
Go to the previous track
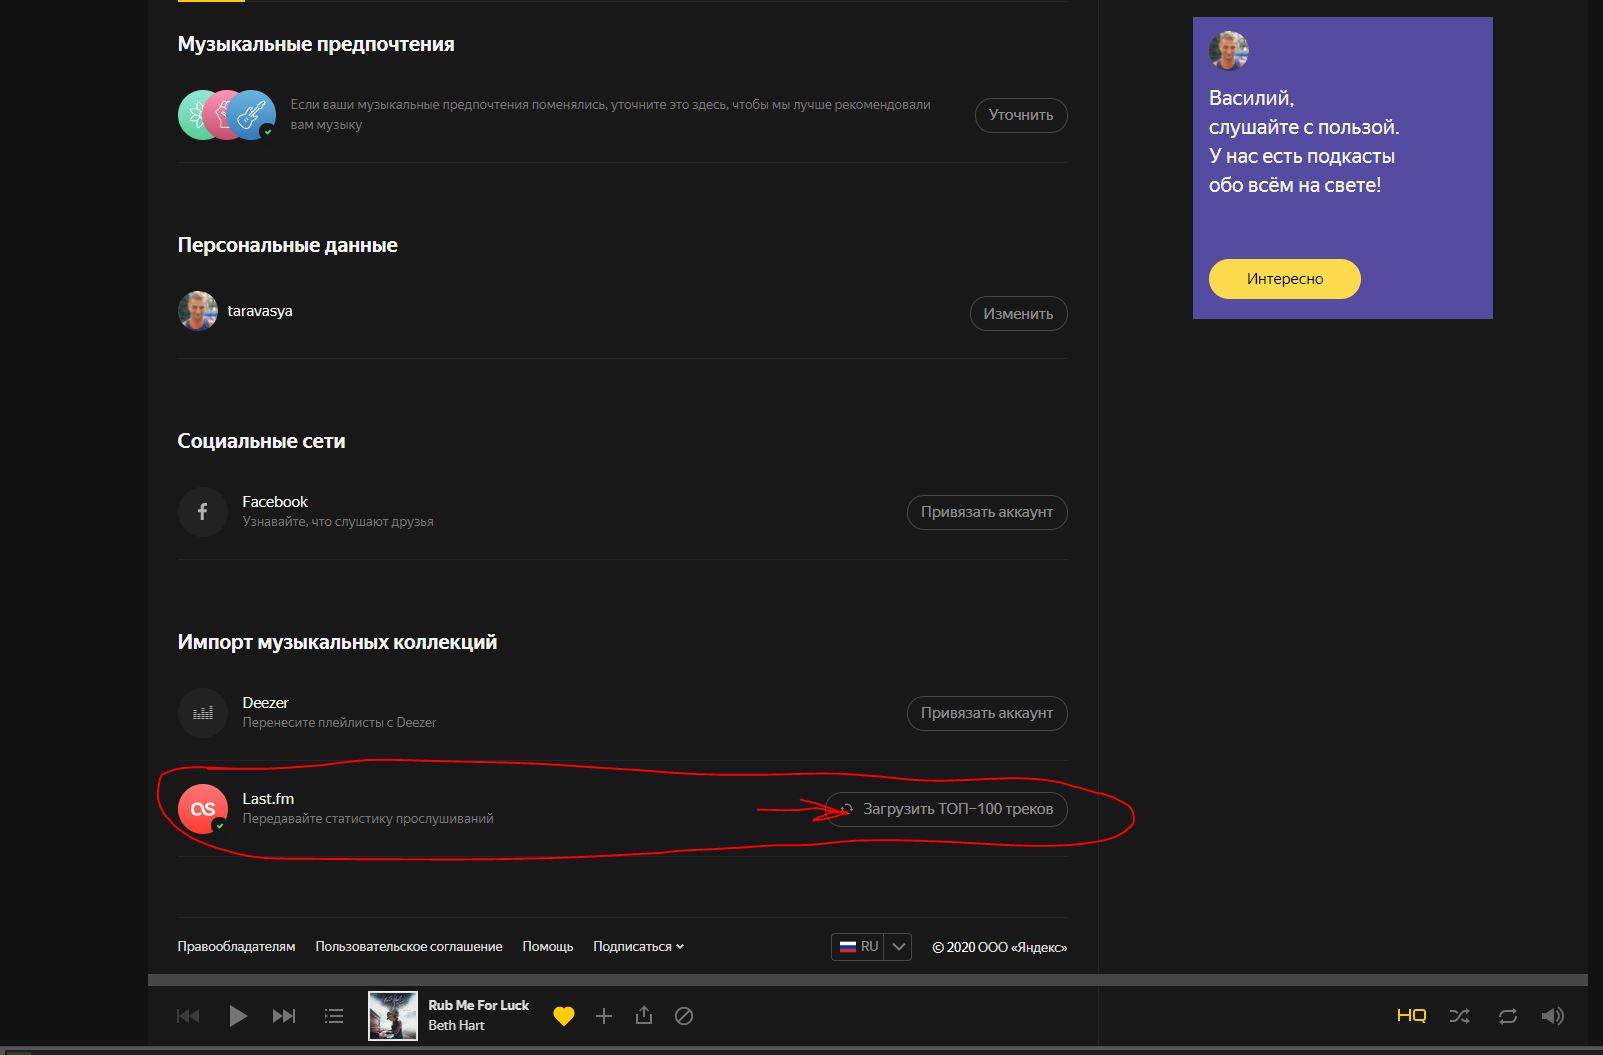[188, 1016]
